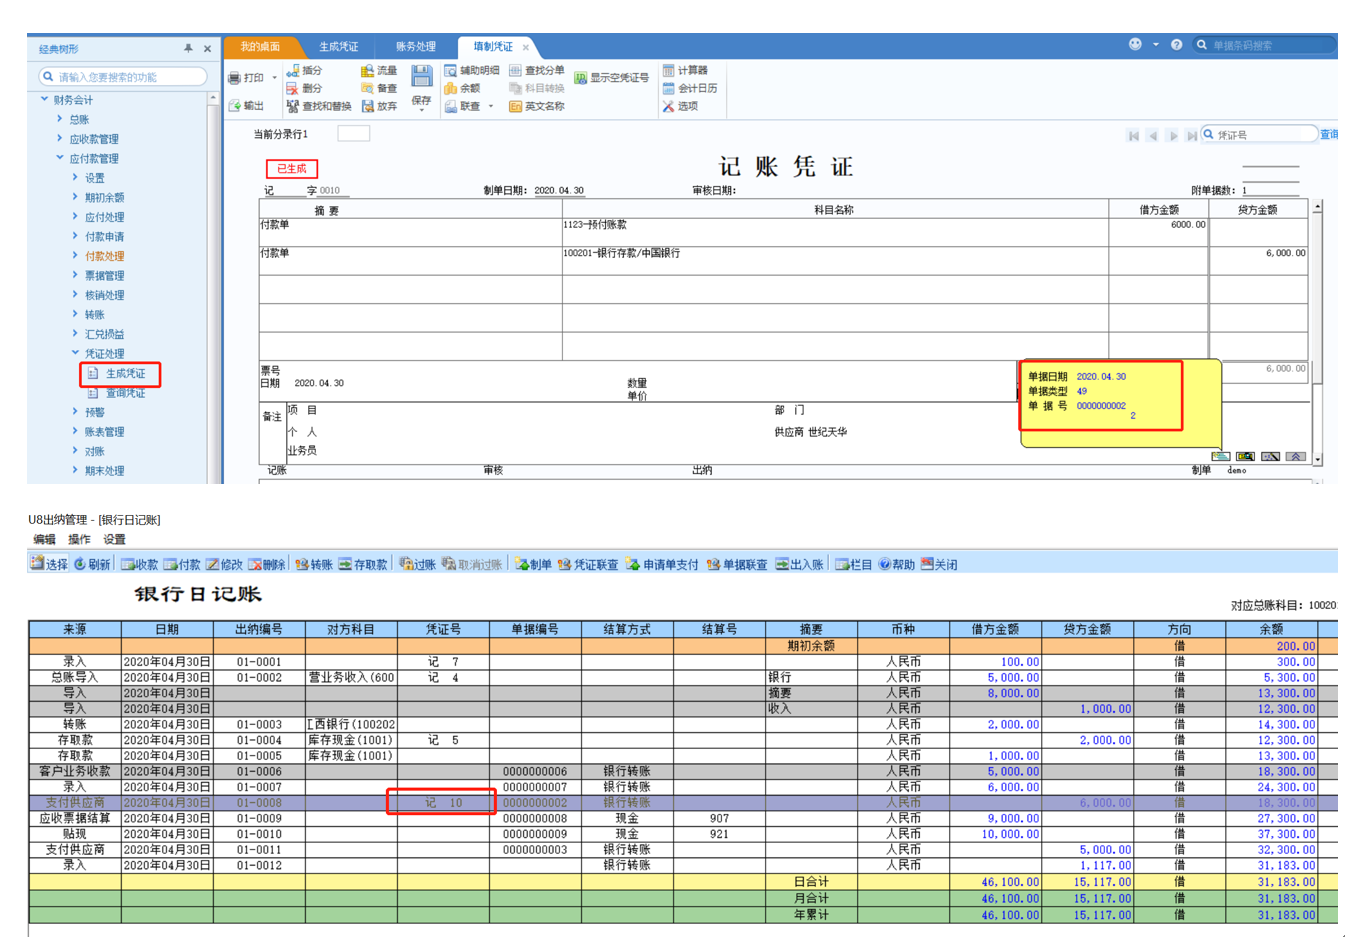Select 账表管理 in the left tree

pos(104,431)
